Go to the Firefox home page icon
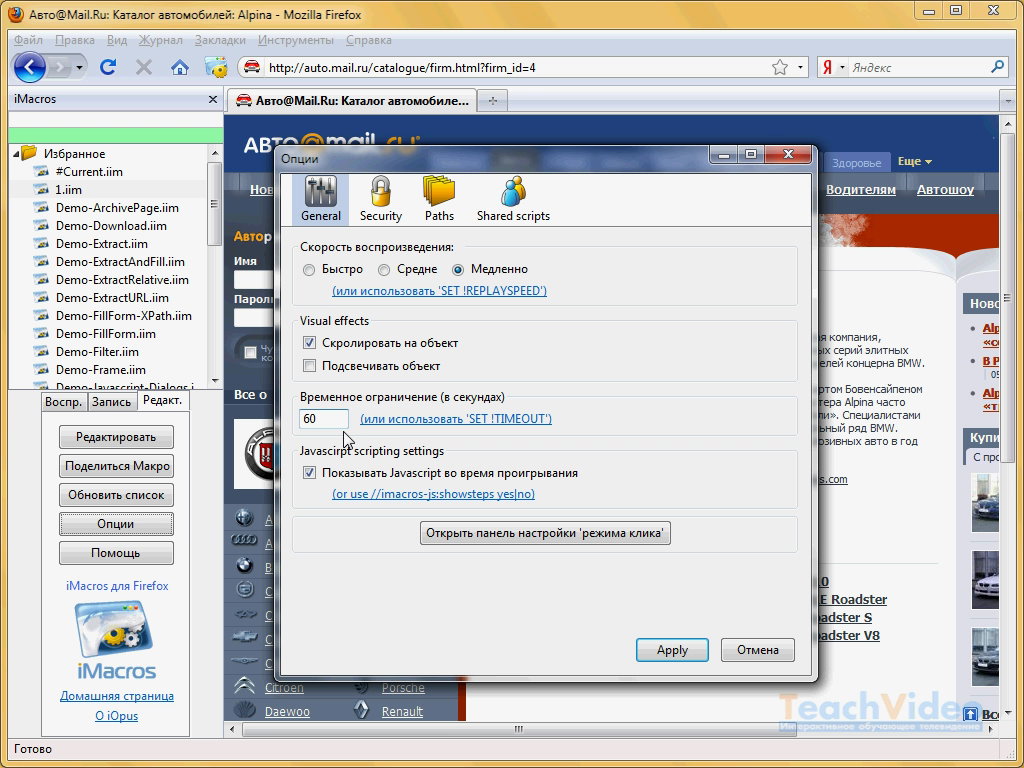Viewport: 1024px width, 768px height. point(180,67)
